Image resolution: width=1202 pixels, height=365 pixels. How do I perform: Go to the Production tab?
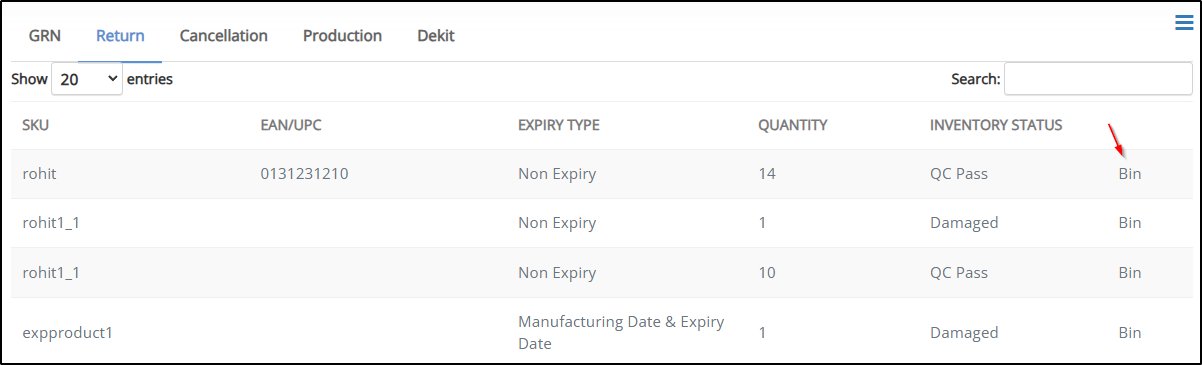tap(342, 36)
